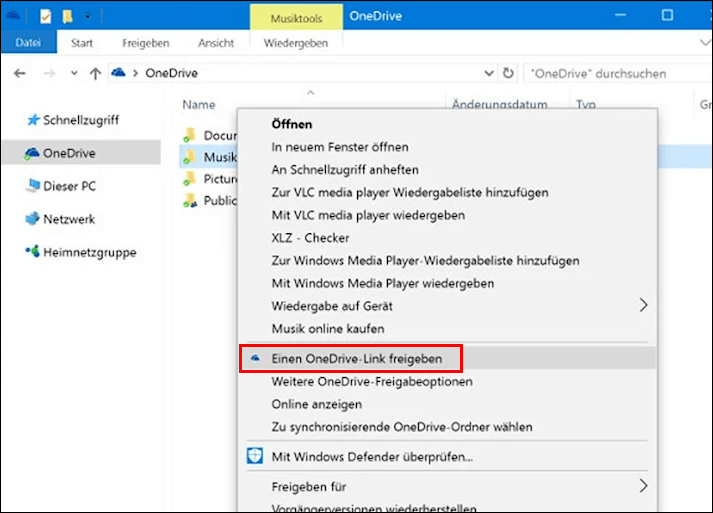Switch to the Wiedergeben ribbon tab
Screen dimensions: 713x513
point(296,43)
